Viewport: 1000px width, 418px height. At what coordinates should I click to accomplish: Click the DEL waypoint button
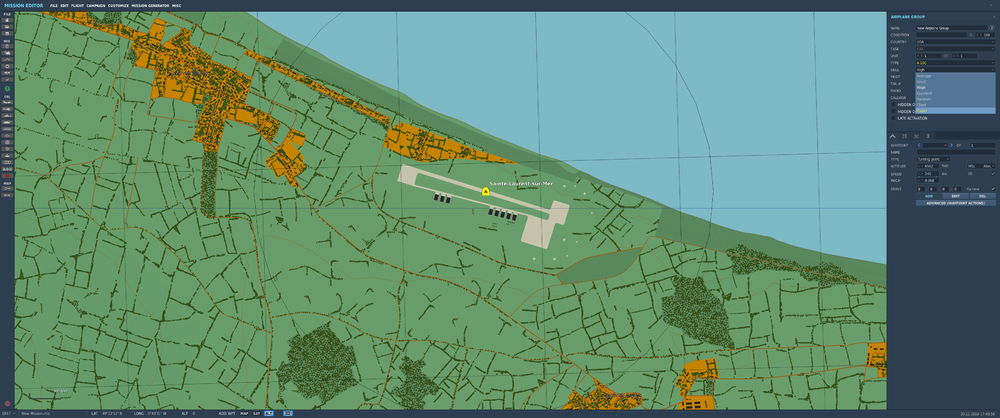click(x=983, y=196)
